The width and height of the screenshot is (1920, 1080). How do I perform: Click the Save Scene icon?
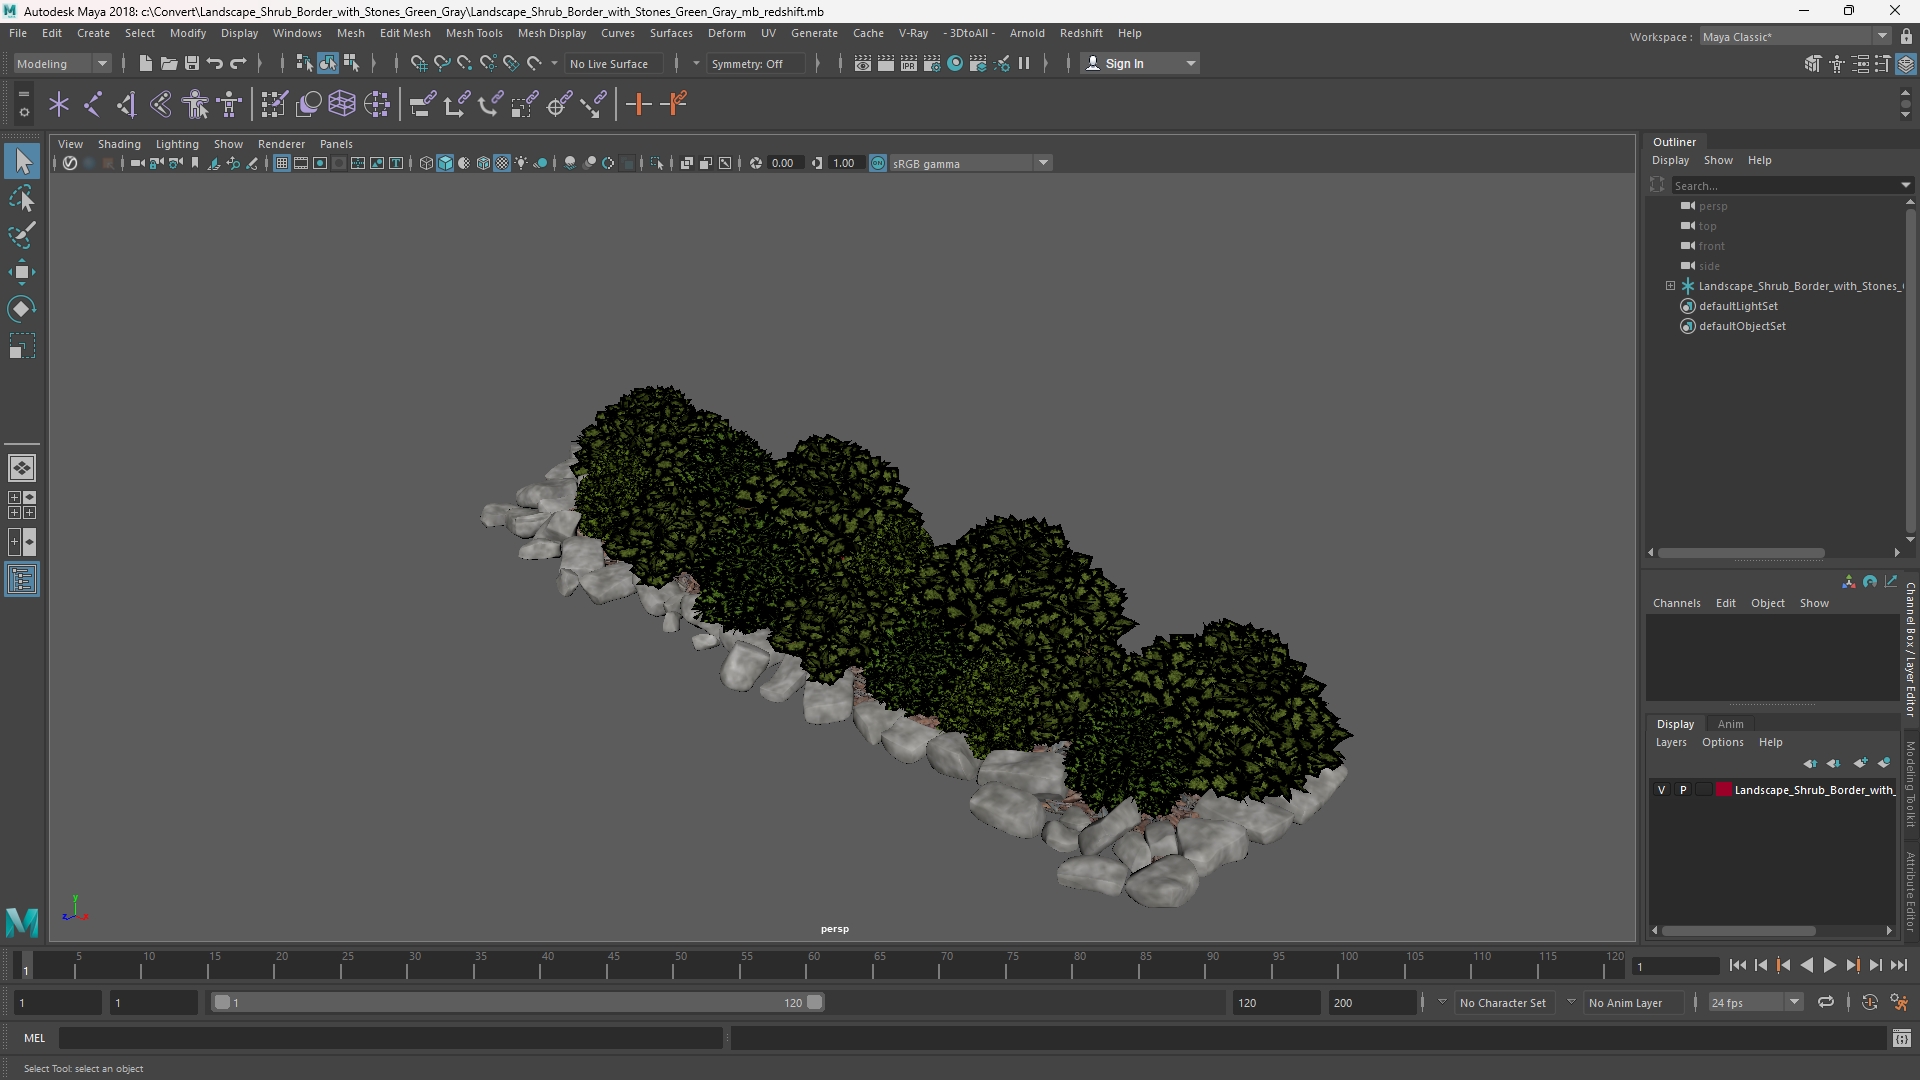click(x=191, y=63)
